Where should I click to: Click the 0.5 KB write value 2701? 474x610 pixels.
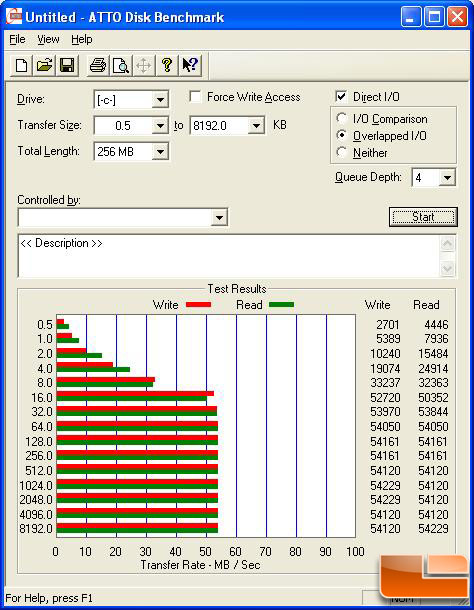pos(388,324)
